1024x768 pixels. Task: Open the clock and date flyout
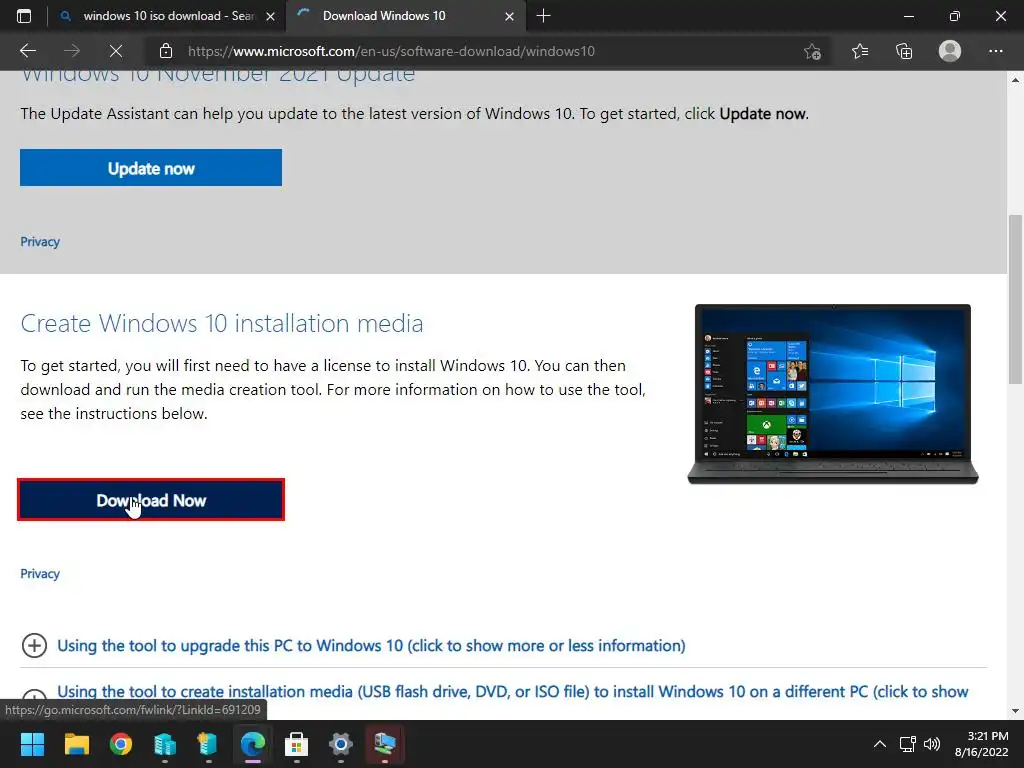click(x=982, y=744)
